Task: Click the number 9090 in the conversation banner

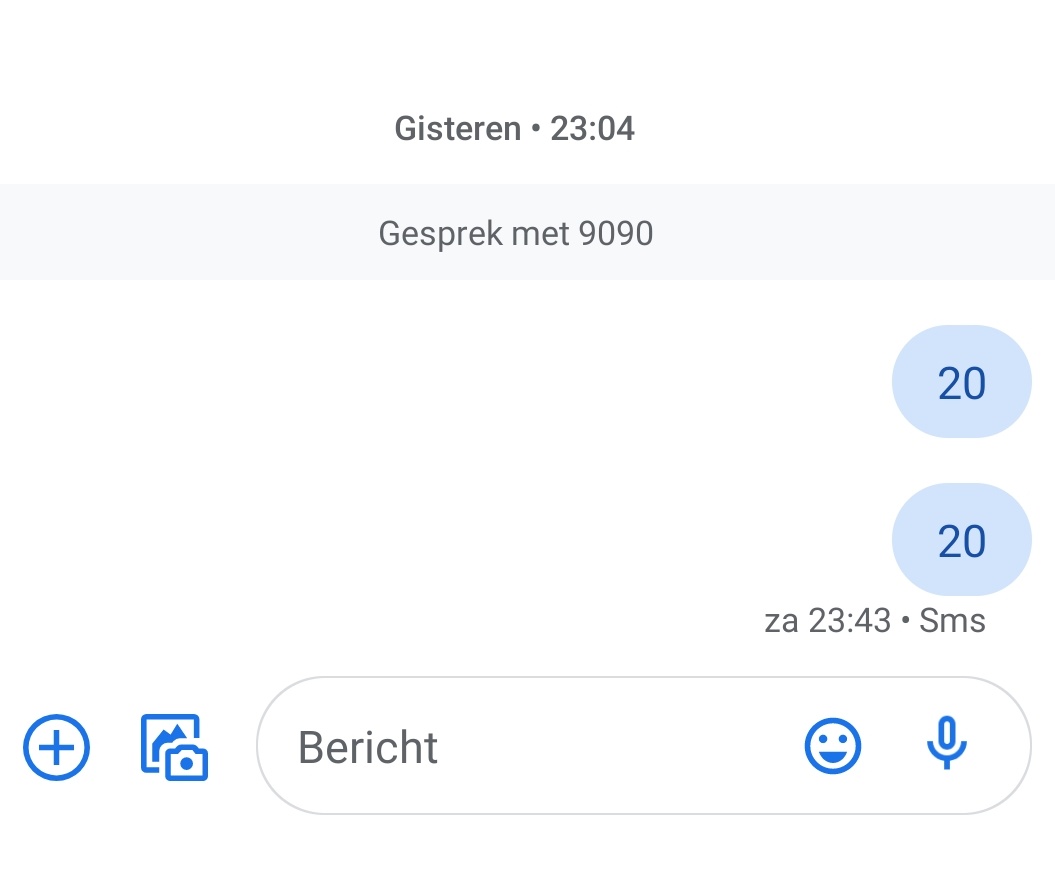Action: pos(616,233)
